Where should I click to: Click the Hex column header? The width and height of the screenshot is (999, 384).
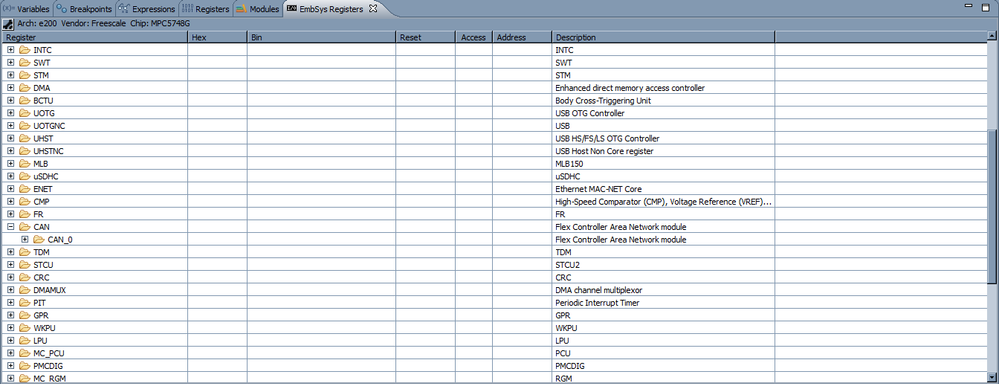tap(217, 38)
